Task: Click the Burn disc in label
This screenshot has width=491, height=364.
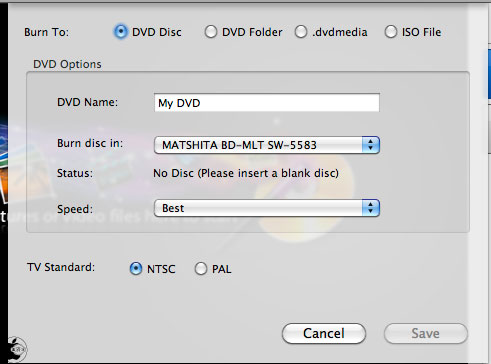Action: point(90,143)
